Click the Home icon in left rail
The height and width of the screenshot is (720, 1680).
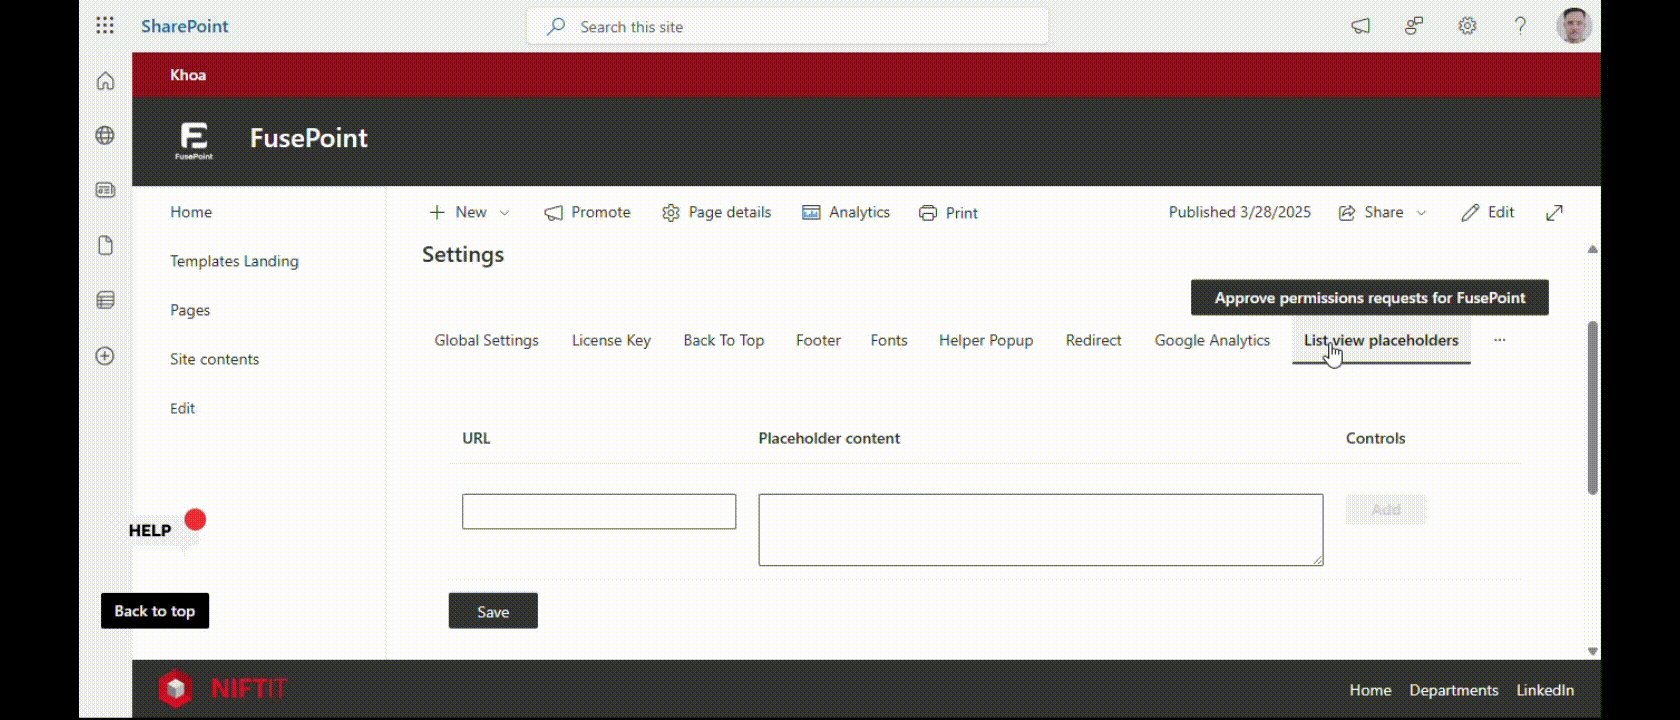click(x=105, y=81)
